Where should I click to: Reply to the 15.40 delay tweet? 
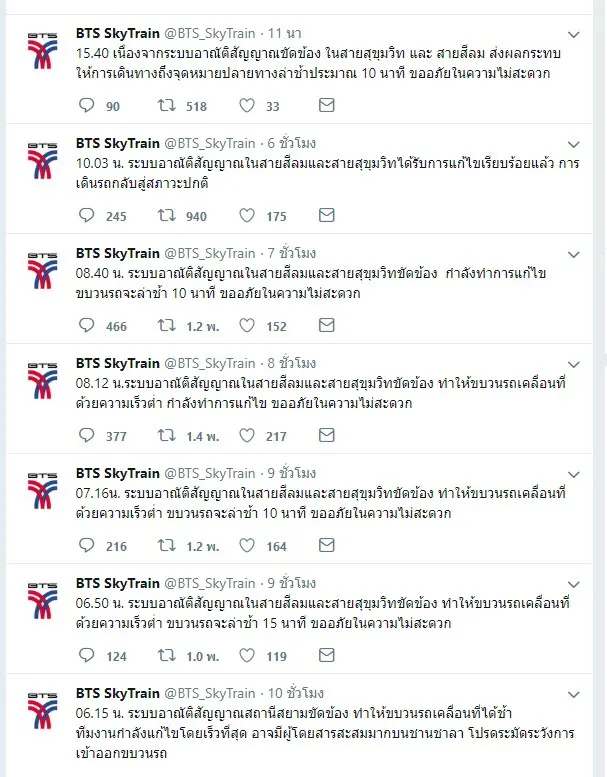[86, 106]
